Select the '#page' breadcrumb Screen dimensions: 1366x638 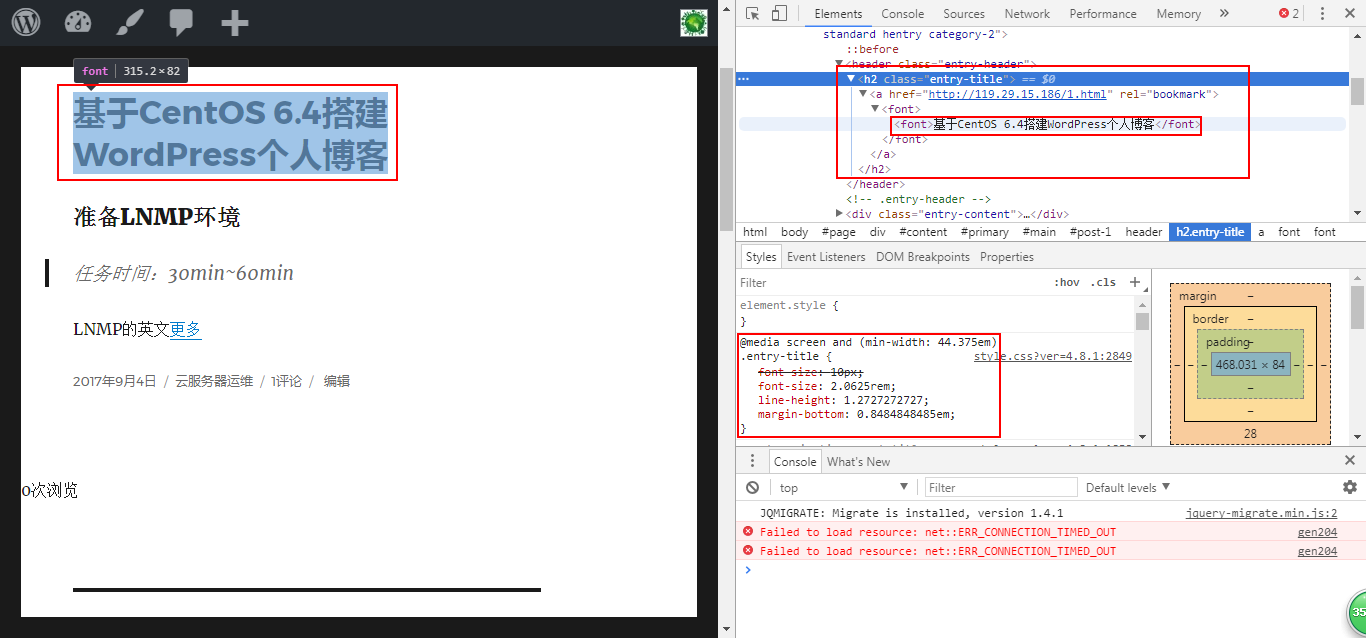pyautogui.click(x=838, y=232)
